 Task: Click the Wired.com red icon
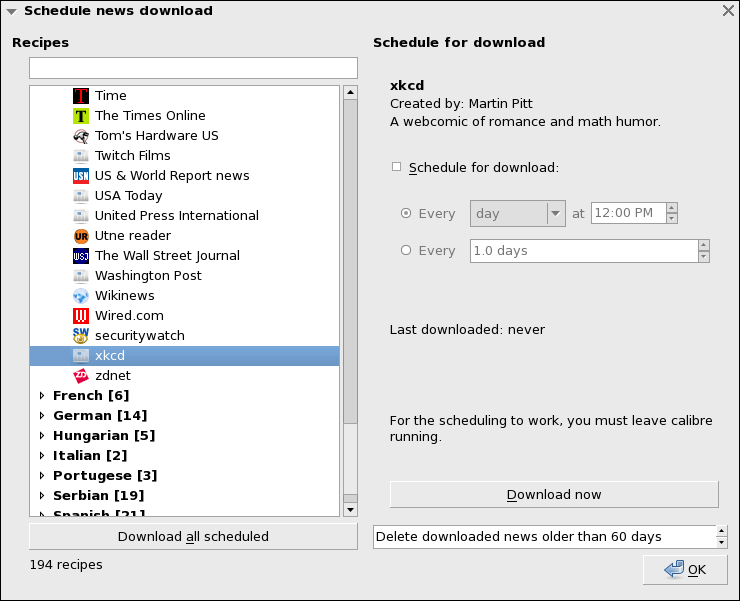81,315
